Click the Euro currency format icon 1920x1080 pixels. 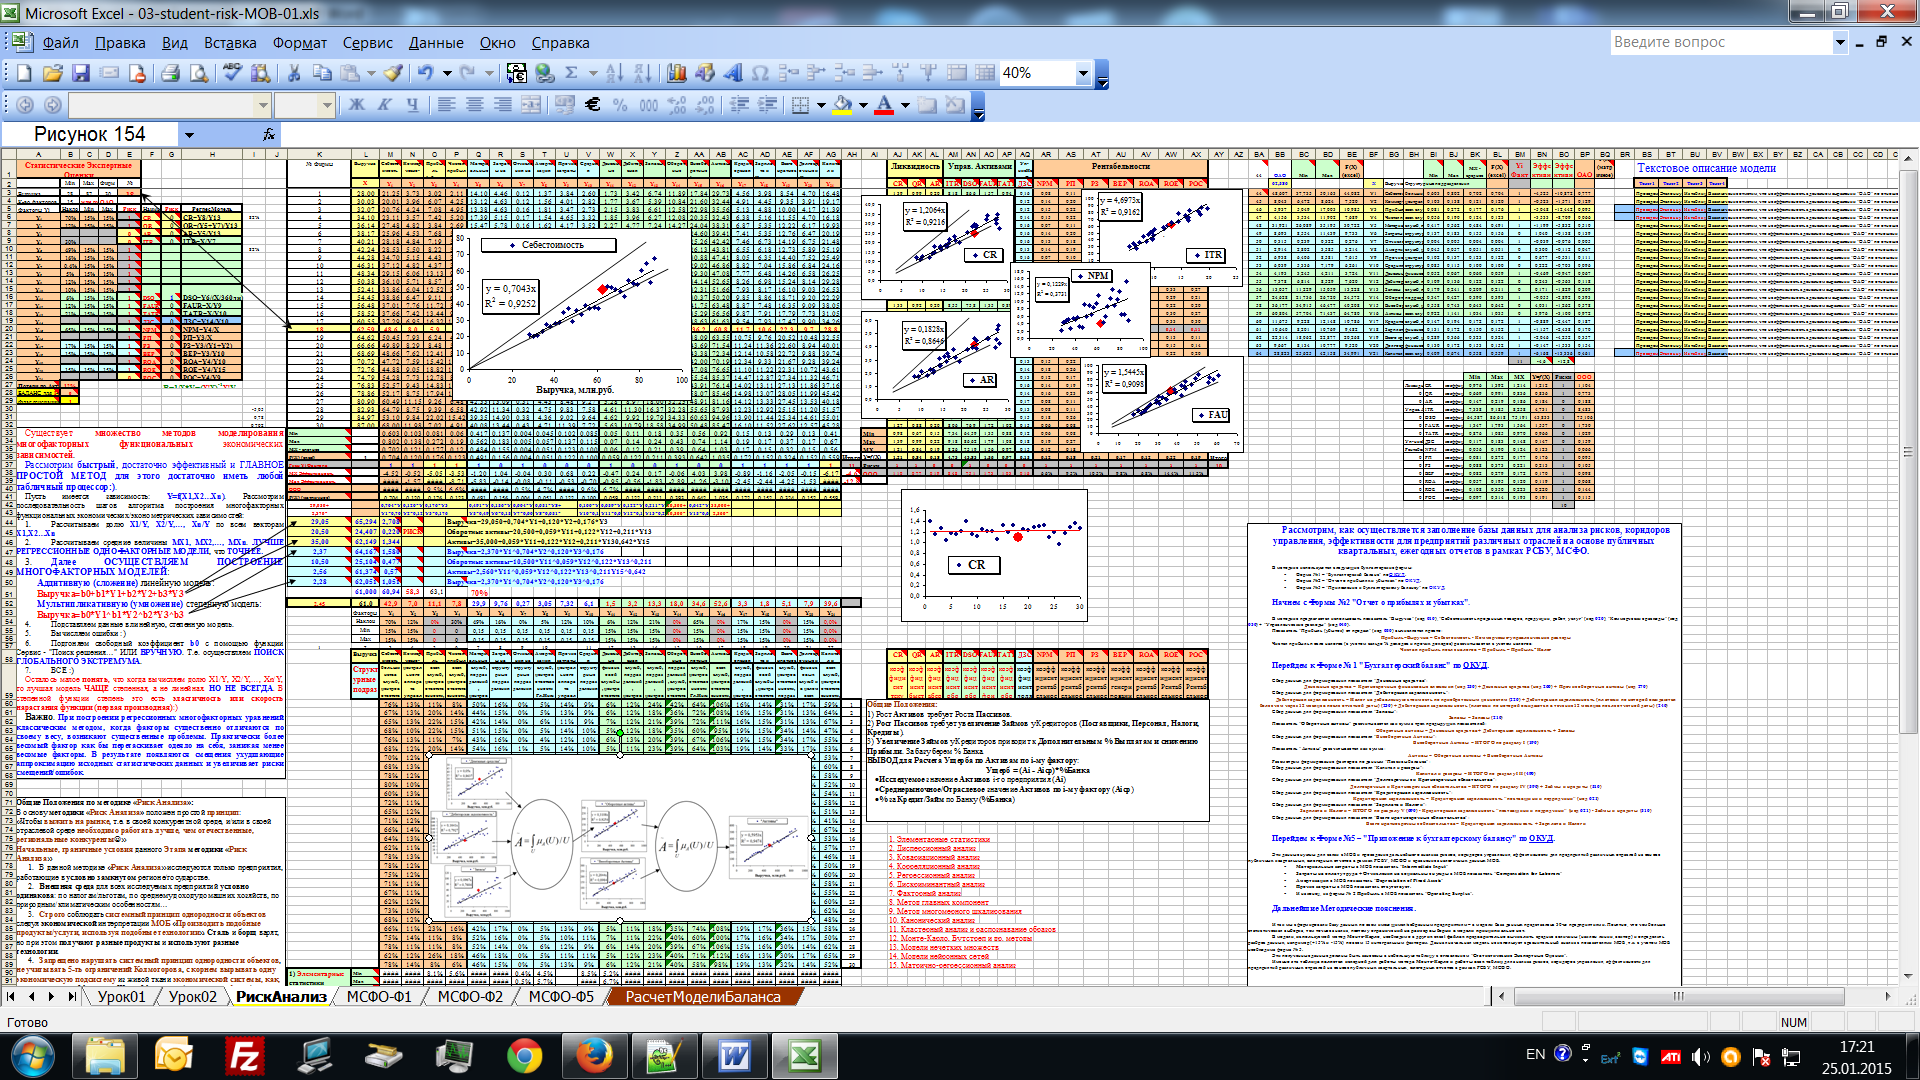point(592,104)
